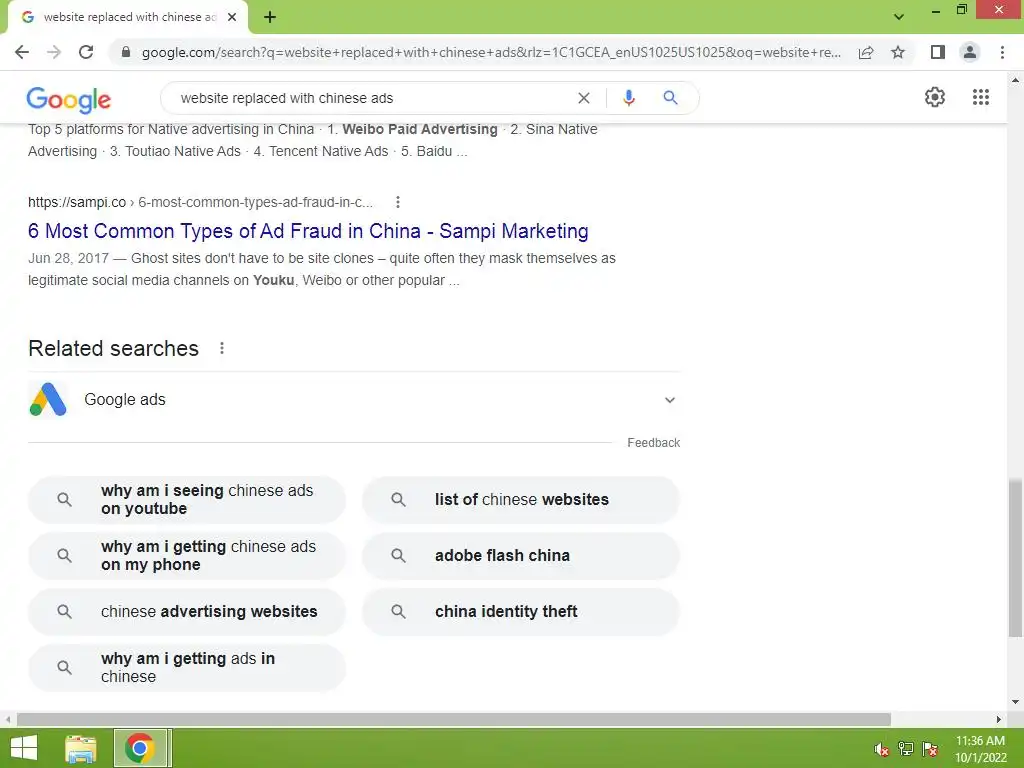Open options for sampi.co result

[398, 202]
